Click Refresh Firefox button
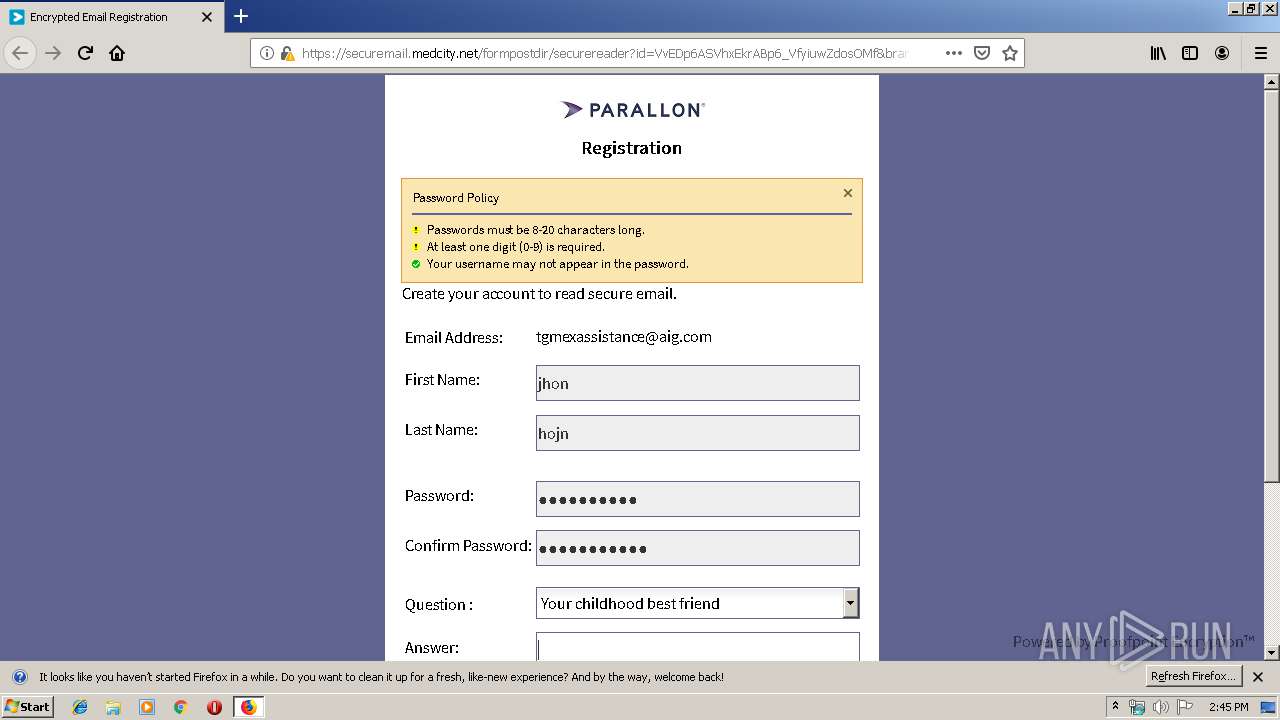The image size is (1280, 720). point(1193,676)
